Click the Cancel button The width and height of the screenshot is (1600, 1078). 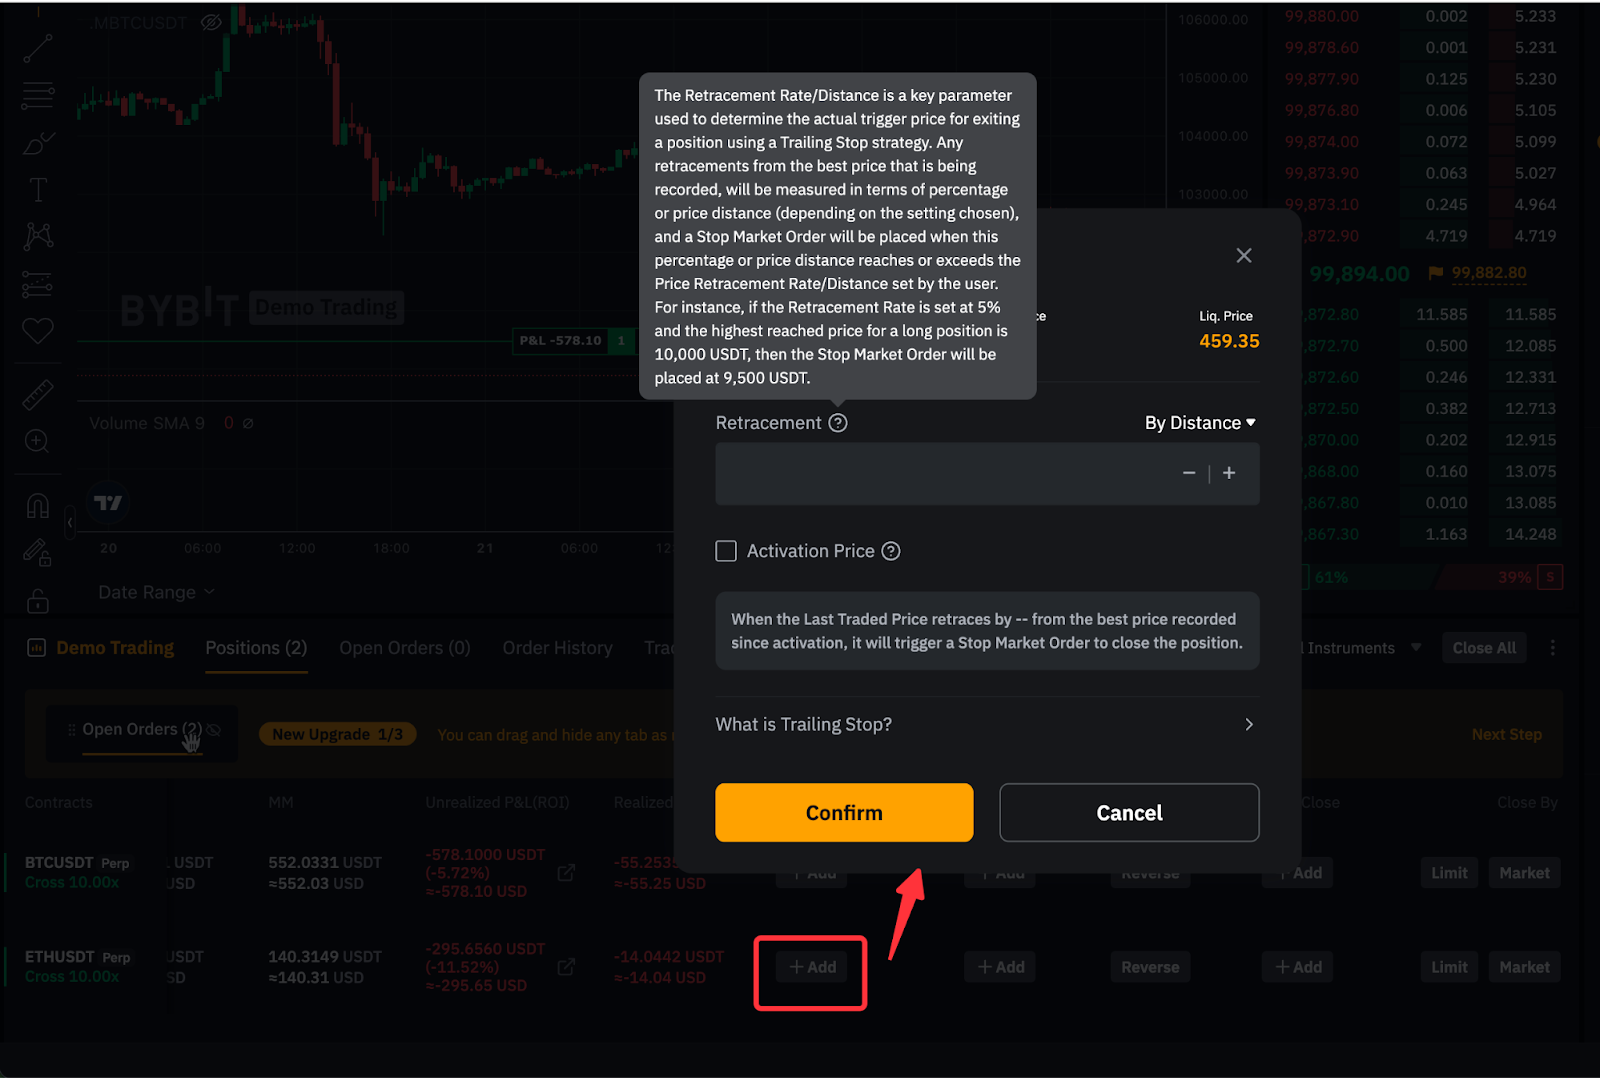click(1129, 812)
